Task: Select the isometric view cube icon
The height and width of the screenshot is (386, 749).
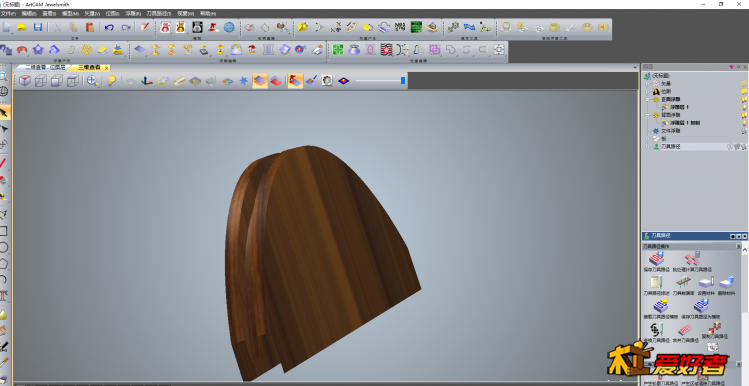Action: pyautogui.click(x=25, y=81)
